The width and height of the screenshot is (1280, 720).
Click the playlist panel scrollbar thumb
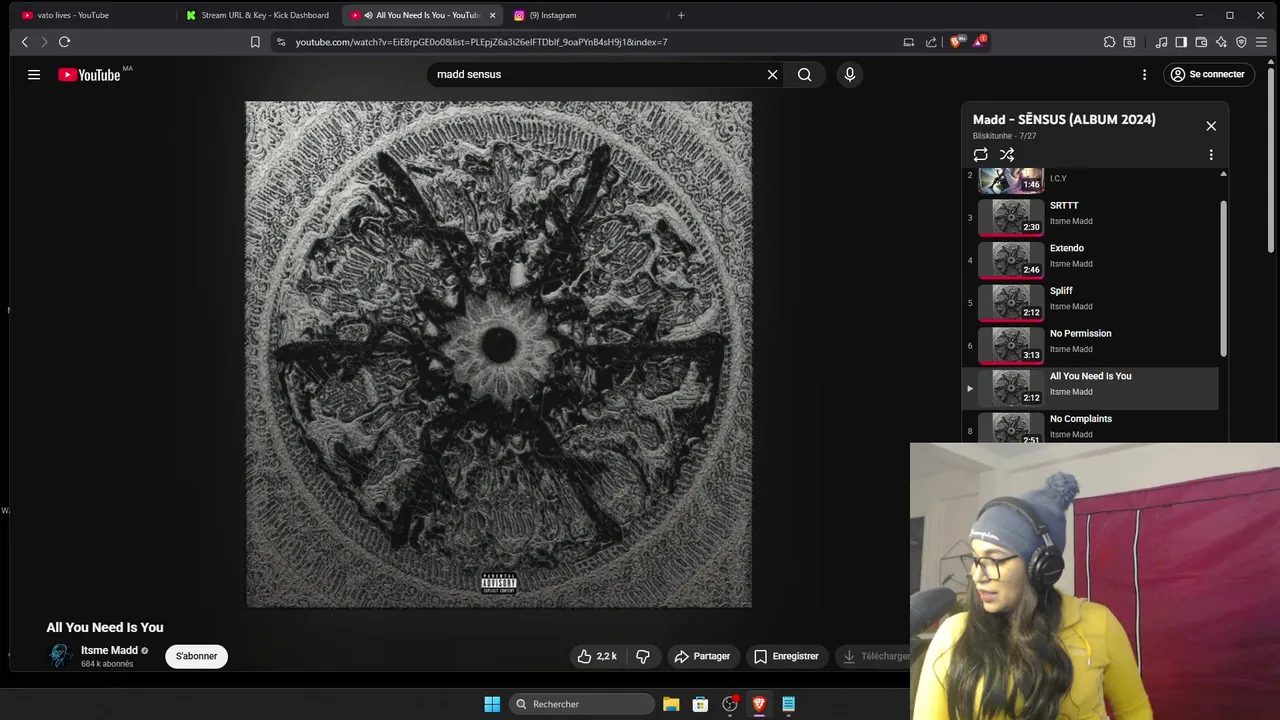click(x=1223, y=278)
